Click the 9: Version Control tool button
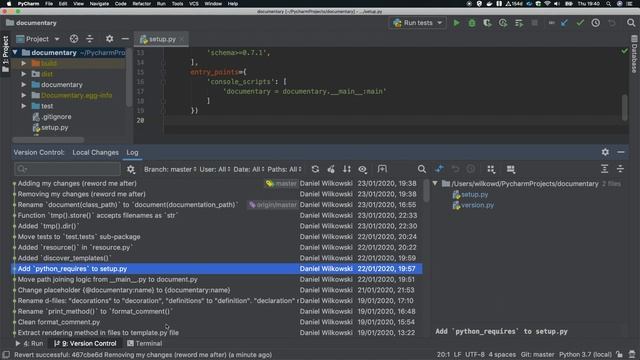This screenshot has height=360, width=640. [85, 343]
